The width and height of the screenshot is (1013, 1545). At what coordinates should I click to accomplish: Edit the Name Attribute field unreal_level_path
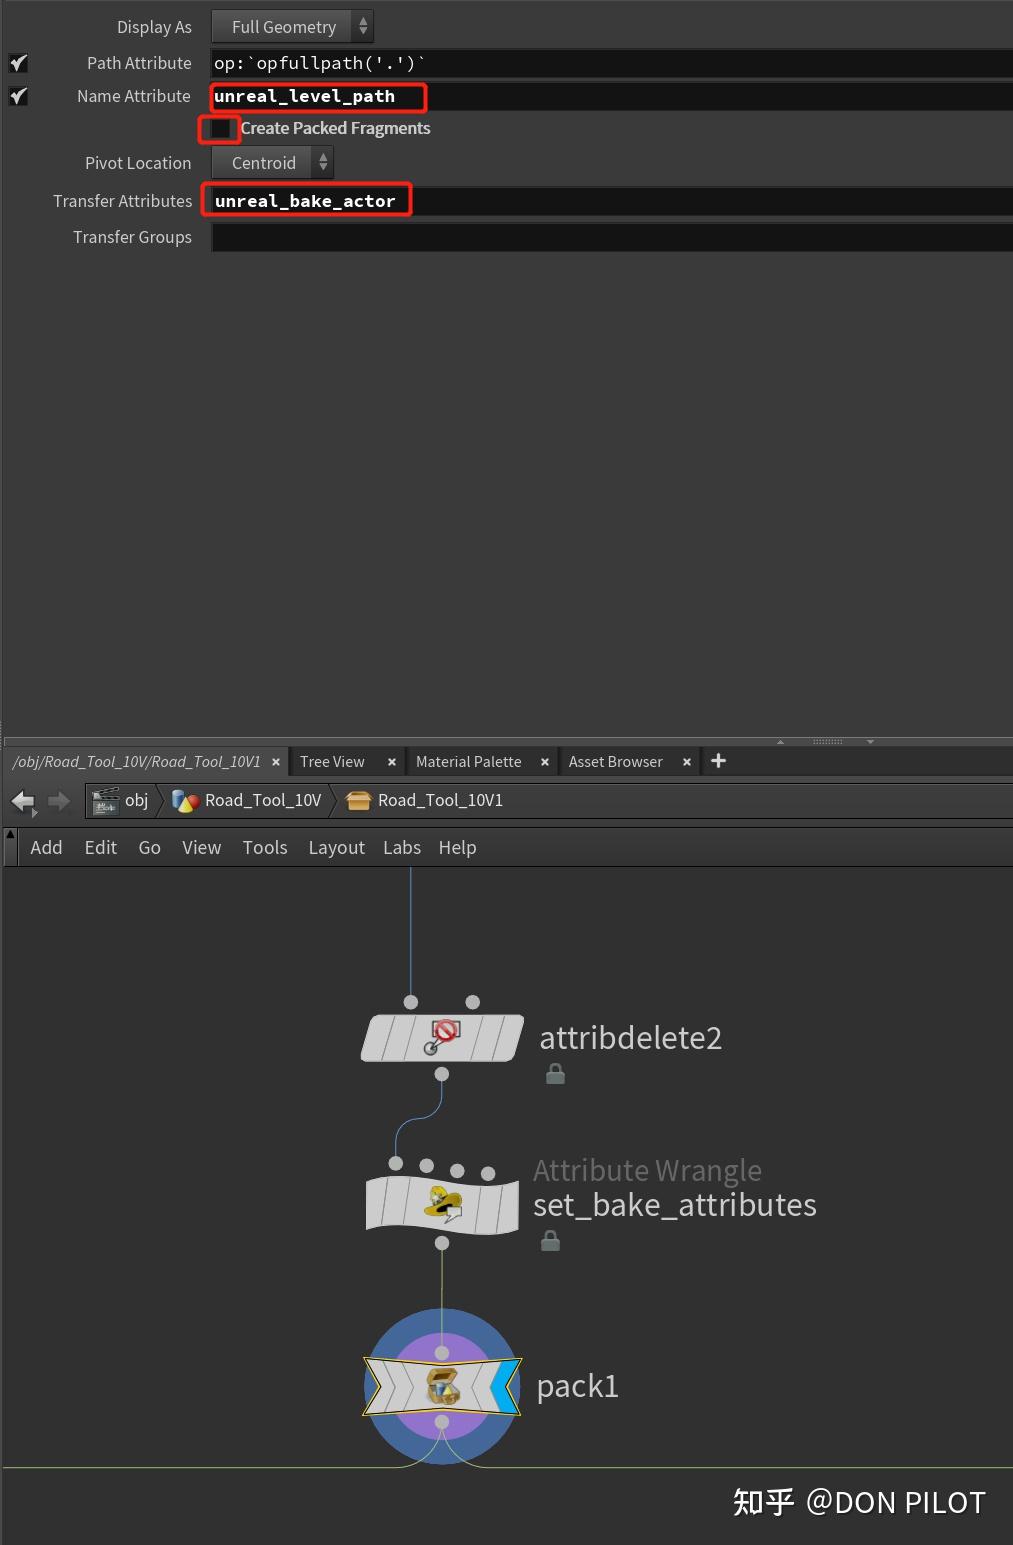click(612, 96)
